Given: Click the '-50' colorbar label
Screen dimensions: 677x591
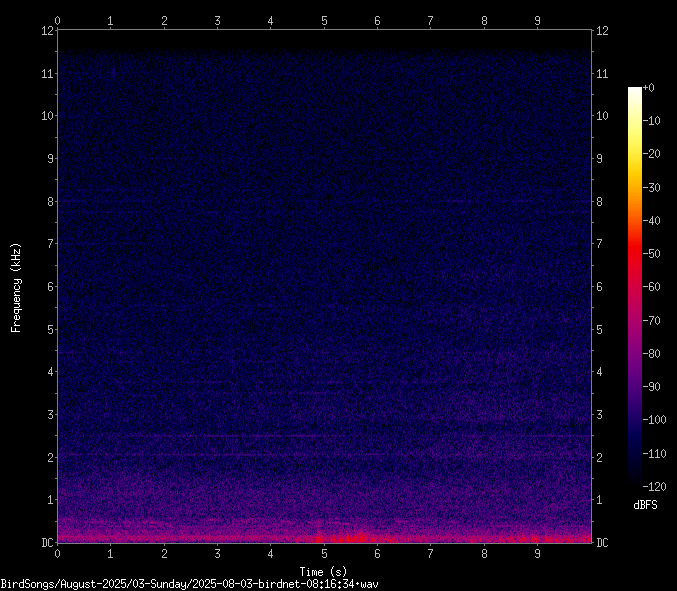Looking at the screenshot, I should (652, 254).
